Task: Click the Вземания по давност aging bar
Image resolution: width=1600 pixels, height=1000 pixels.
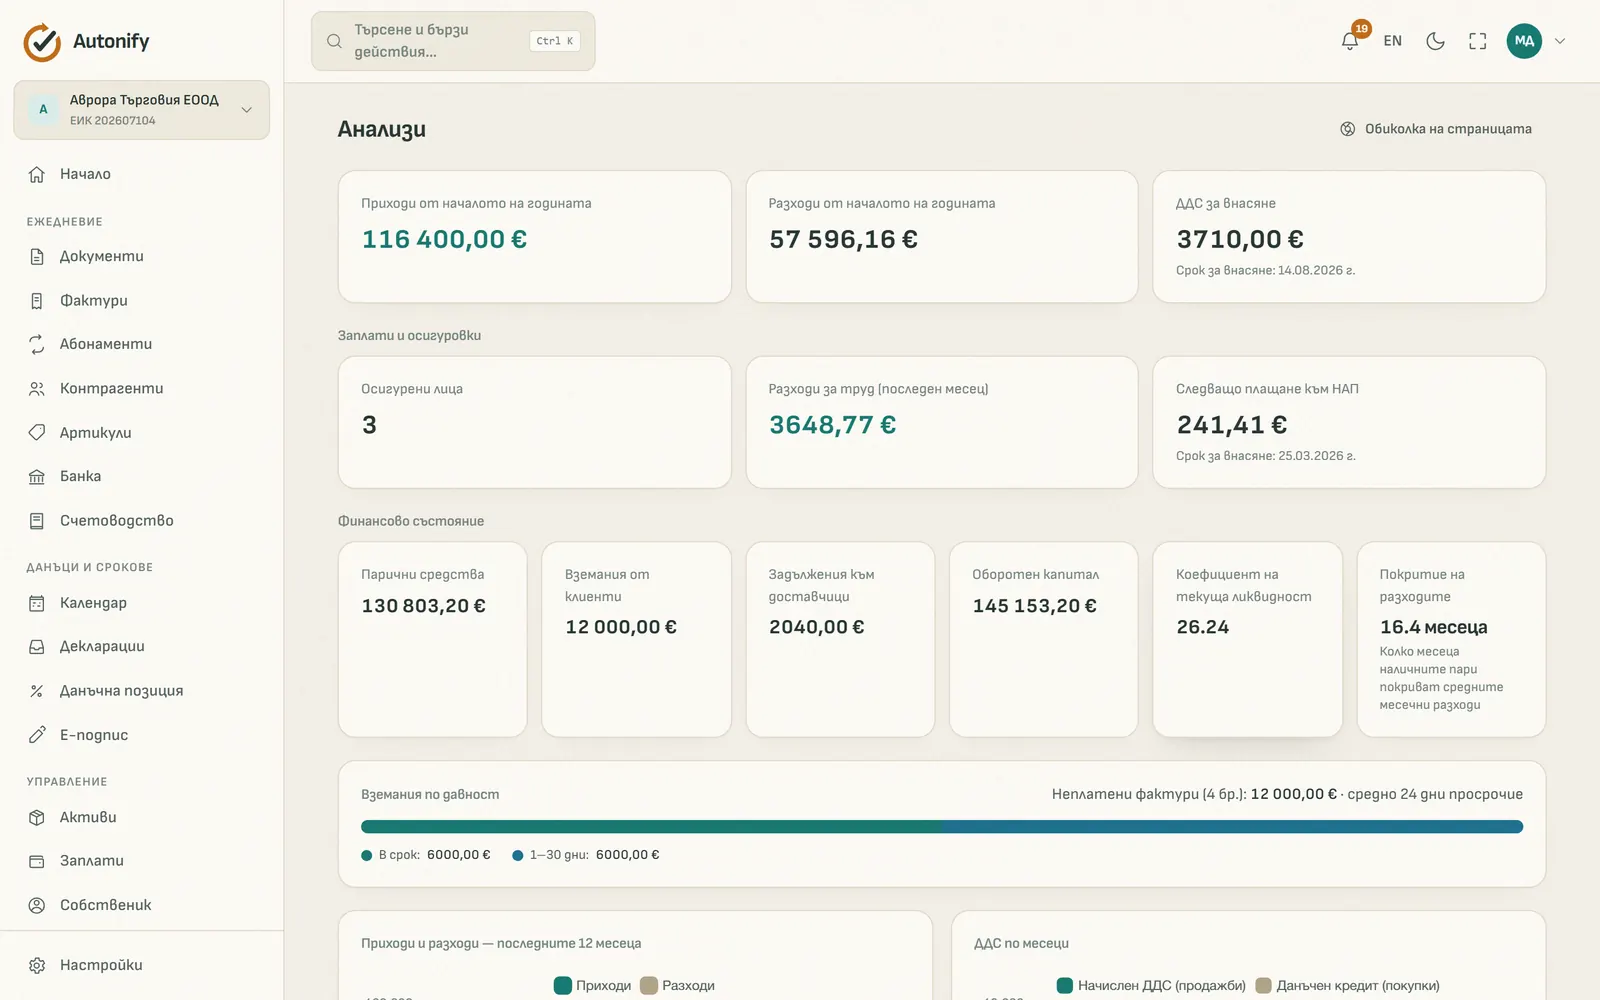Action: (x=942, y=827)
